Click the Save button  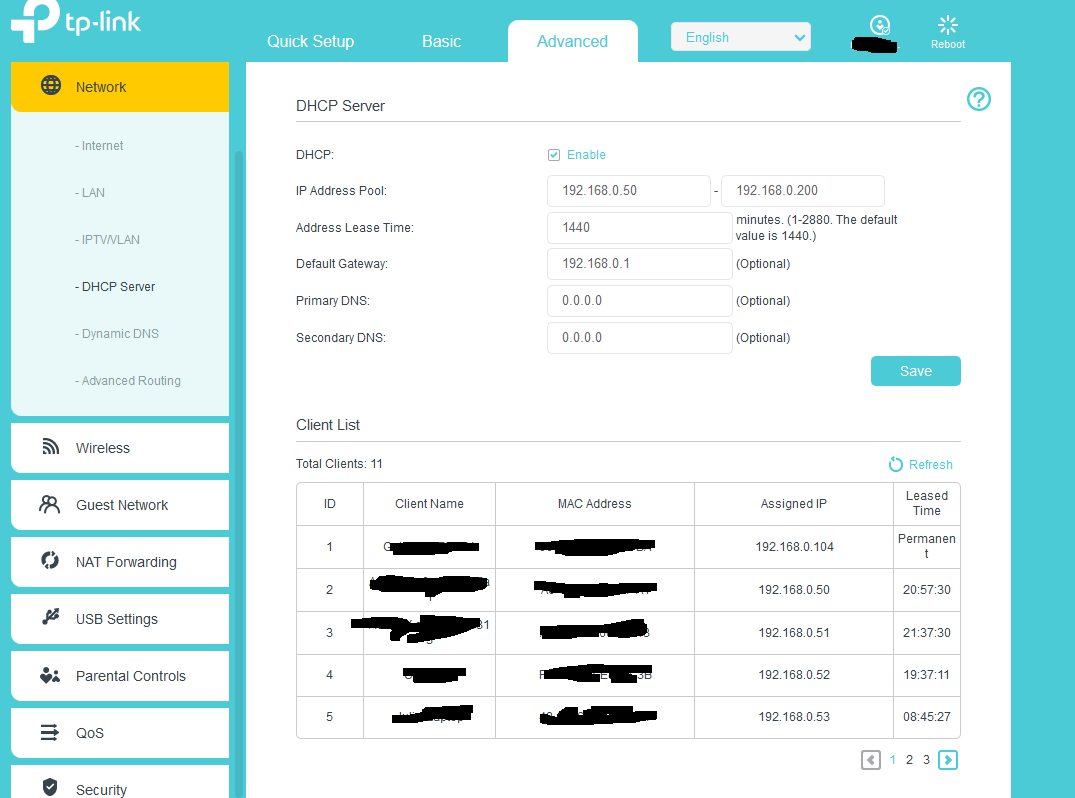[915, 371]
